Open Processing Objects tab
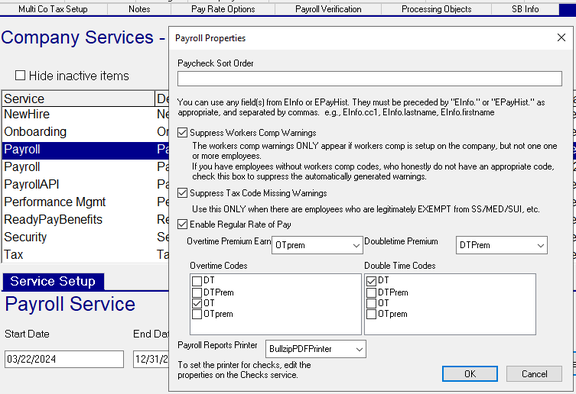576x394 pixels. (x=436, y=9)
